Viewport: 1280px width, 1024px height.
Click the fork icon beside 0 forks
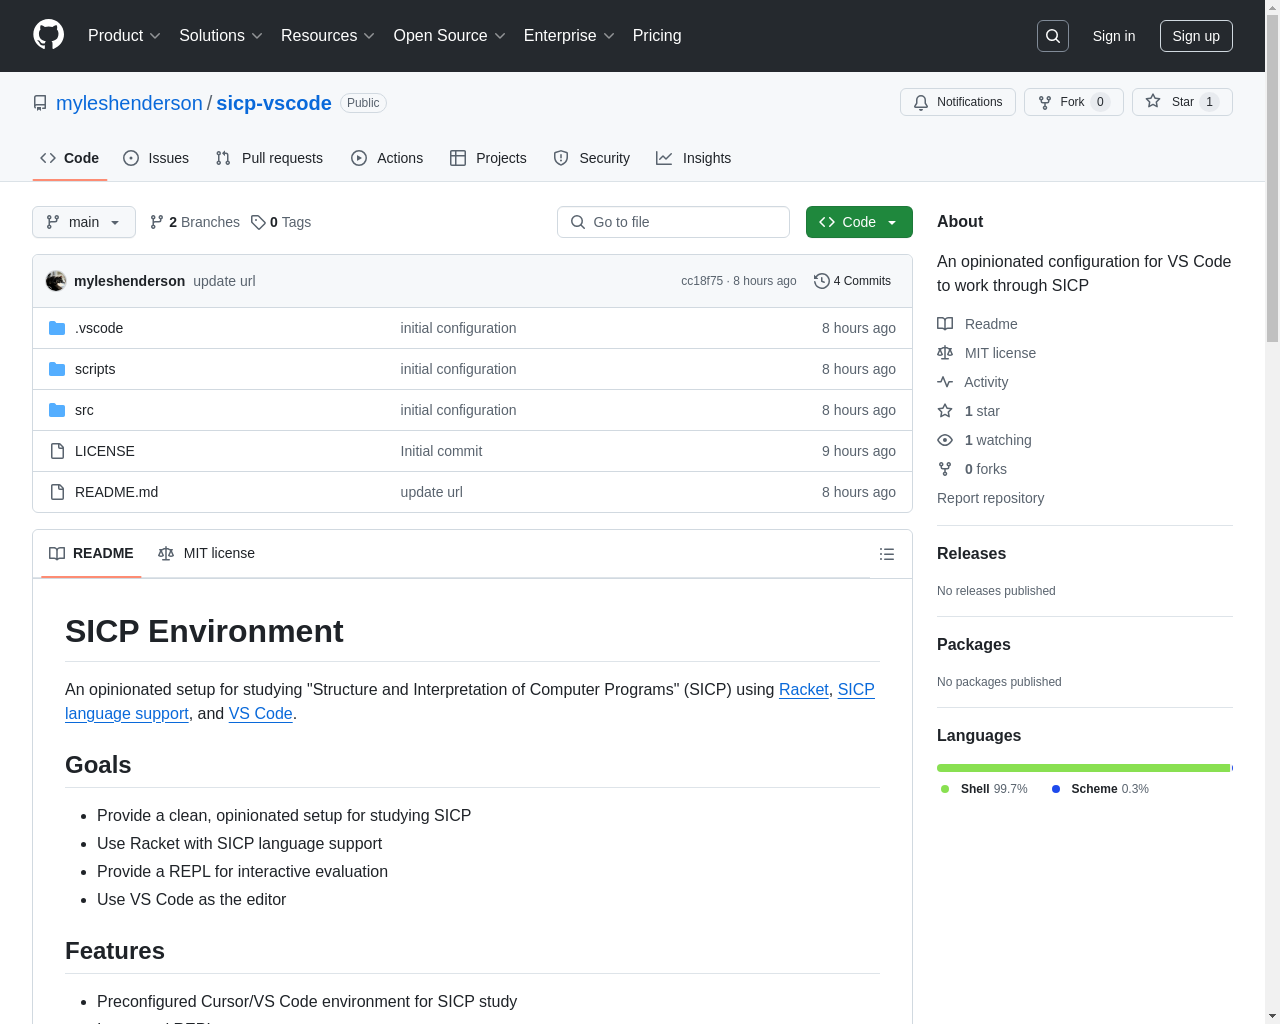tap(945, 469)
